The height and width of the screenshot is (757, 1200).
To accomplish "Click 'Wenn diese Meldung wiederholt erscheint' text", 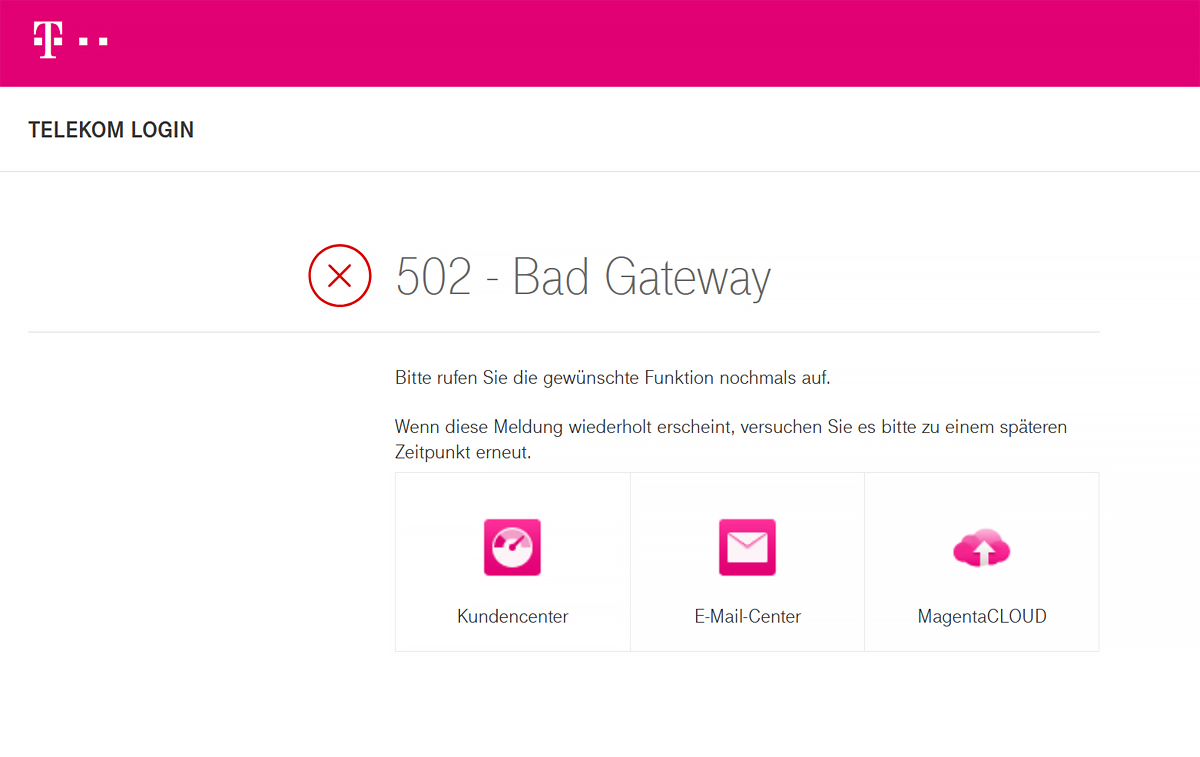I will tap(563, 428).
